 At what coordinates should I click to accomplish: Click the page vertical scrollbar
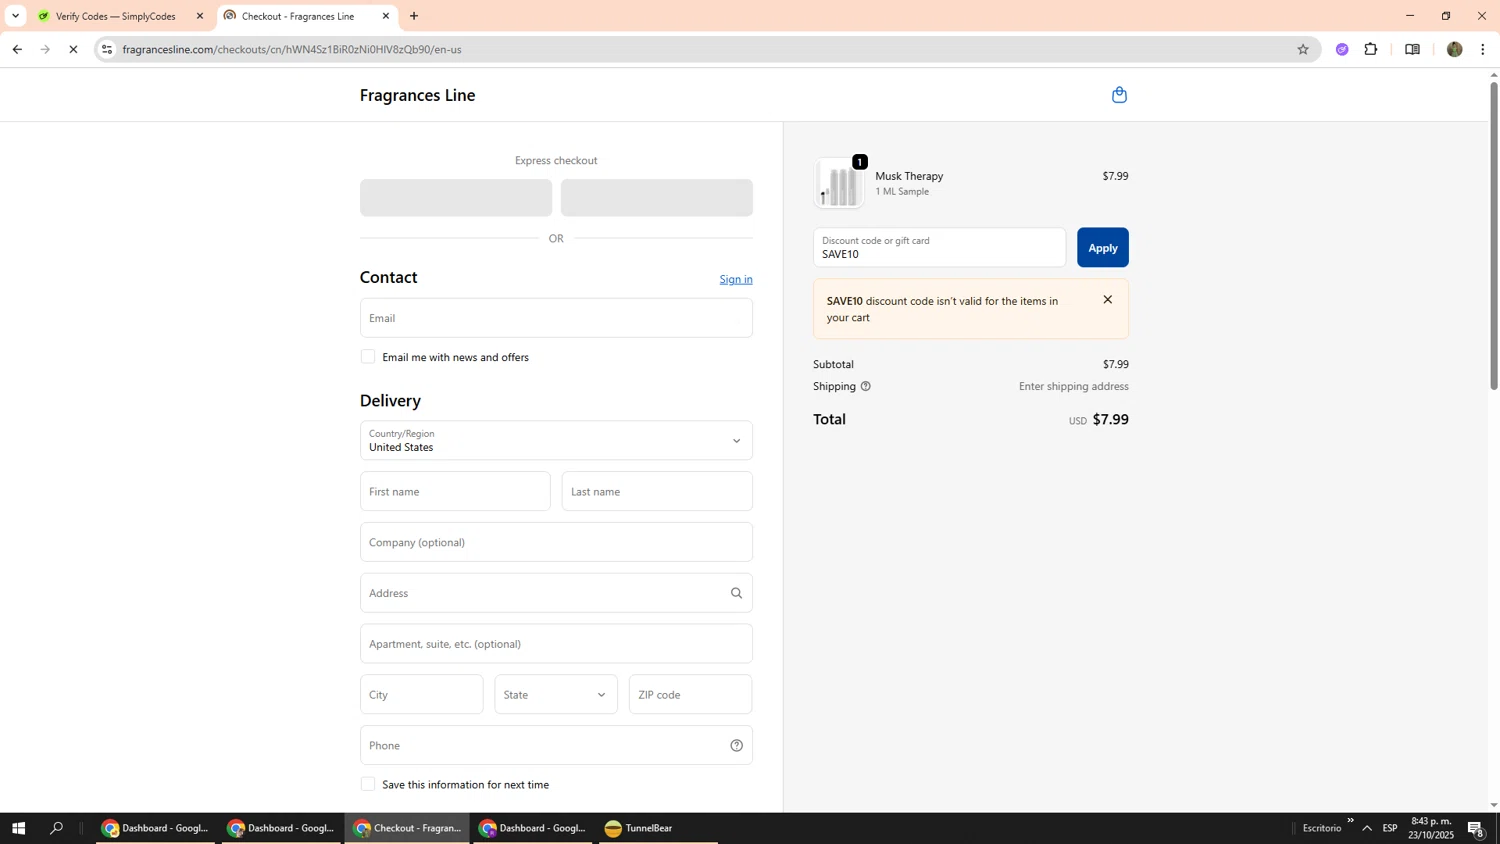click(x=1494, y=236)
